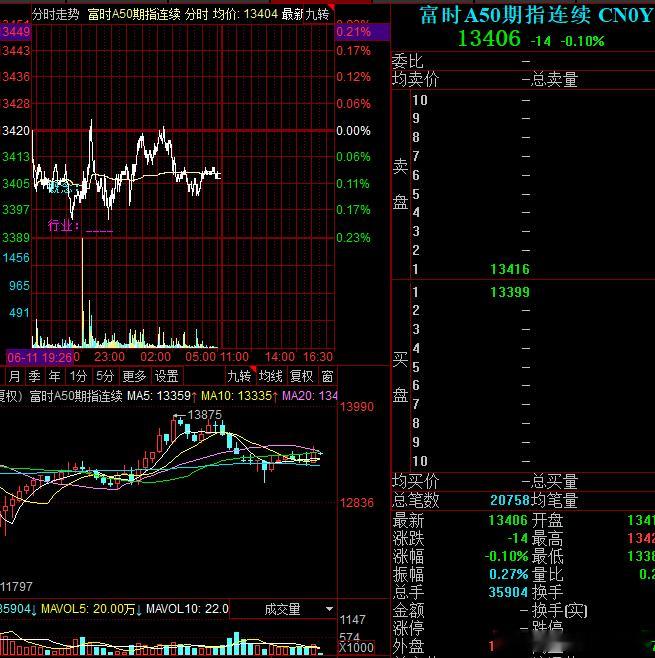Click the MAVOL5: 20.00万 volume label
This screenshot has height=658, width=655.
91,609
